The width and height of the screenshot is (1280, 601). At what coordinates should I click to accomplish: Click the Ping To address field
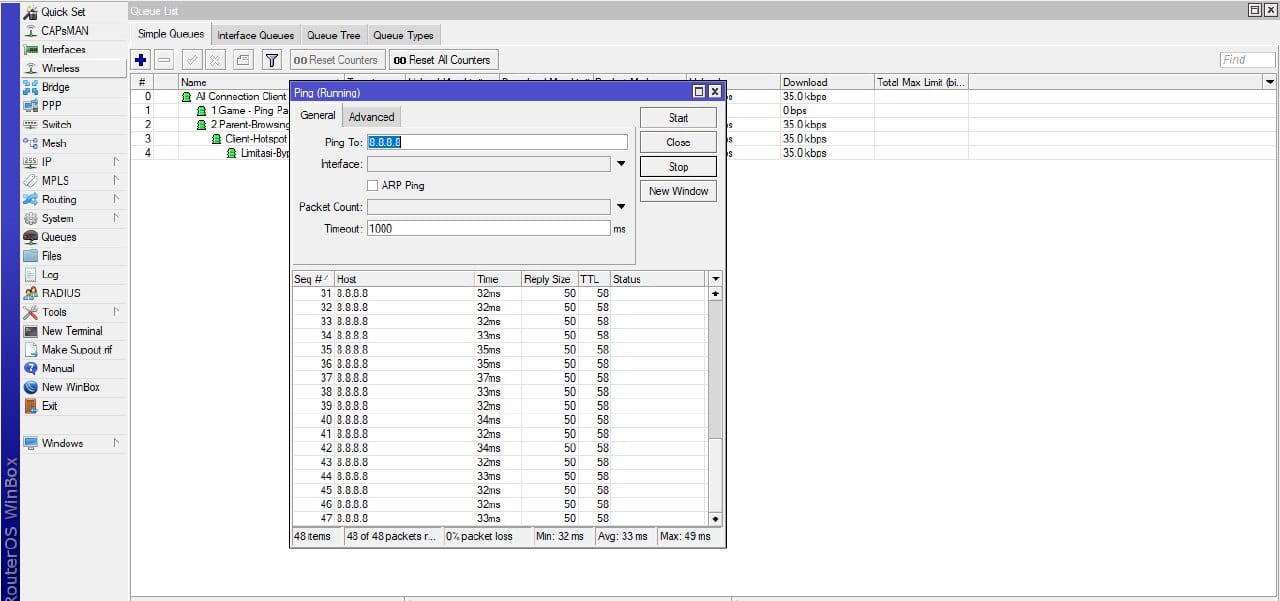[497, 142]
